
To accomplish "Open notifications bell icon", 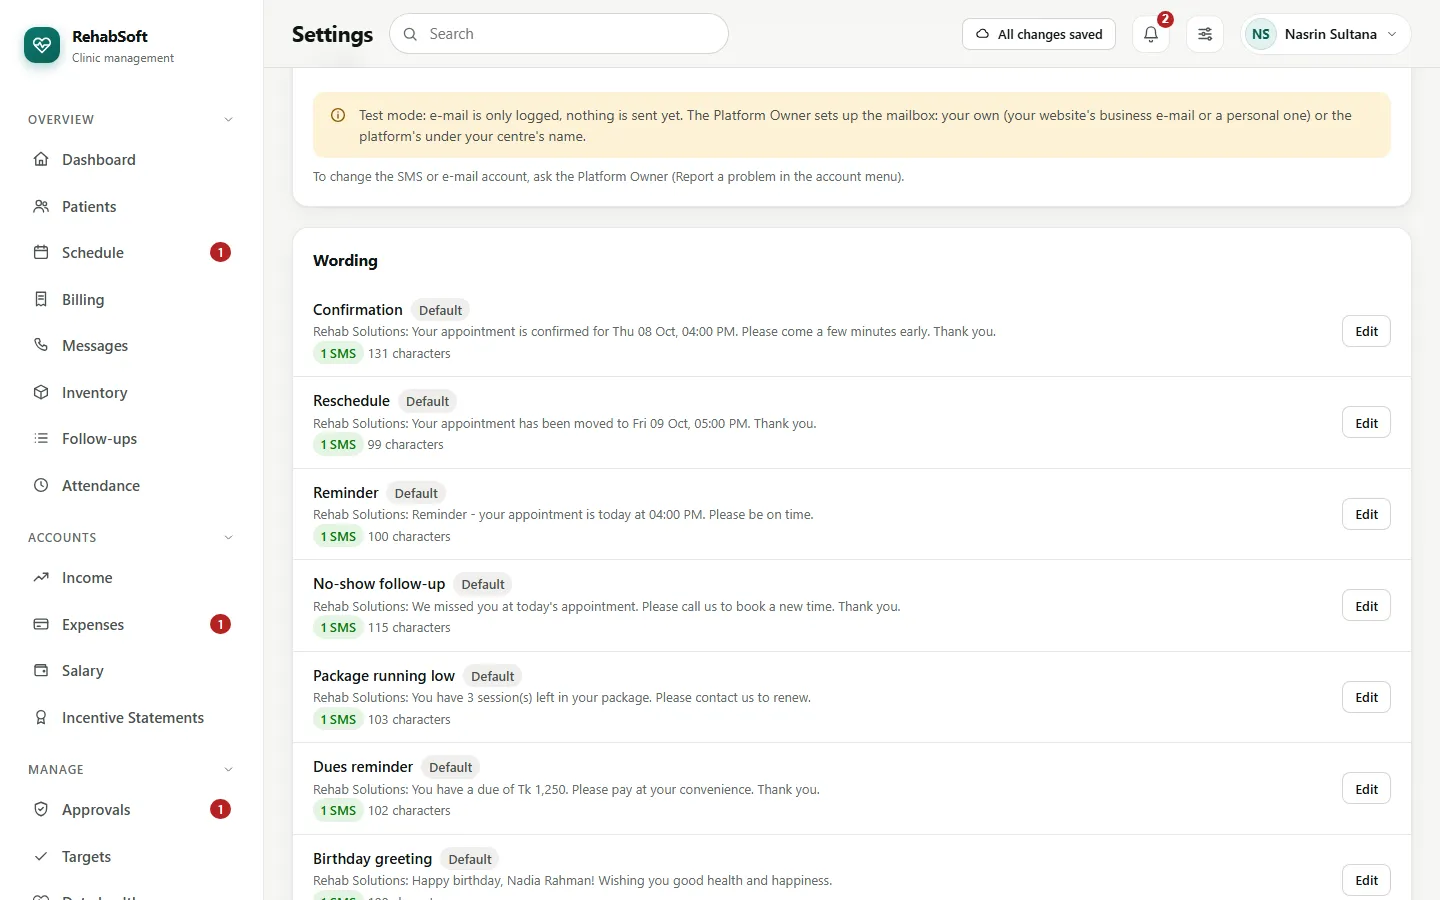I will [1151, 34].
